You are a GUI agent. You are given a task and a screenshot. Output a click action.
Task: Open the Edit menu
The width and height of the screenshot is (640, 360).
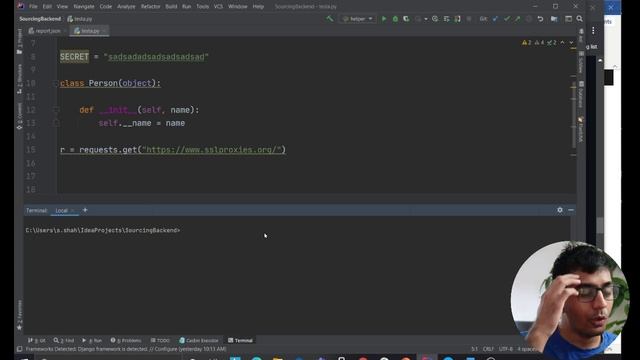47,7
